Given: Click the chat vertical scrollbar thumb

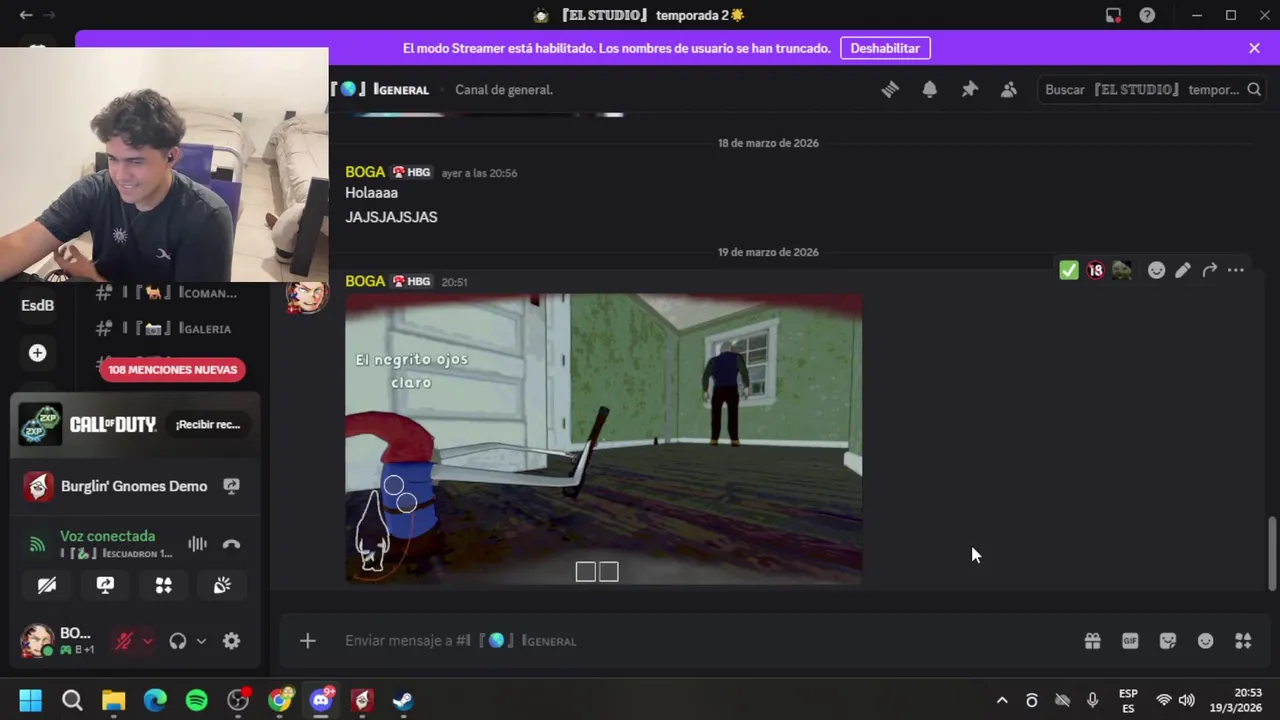Looking at the screenshot, I should tap(1272, 553).
